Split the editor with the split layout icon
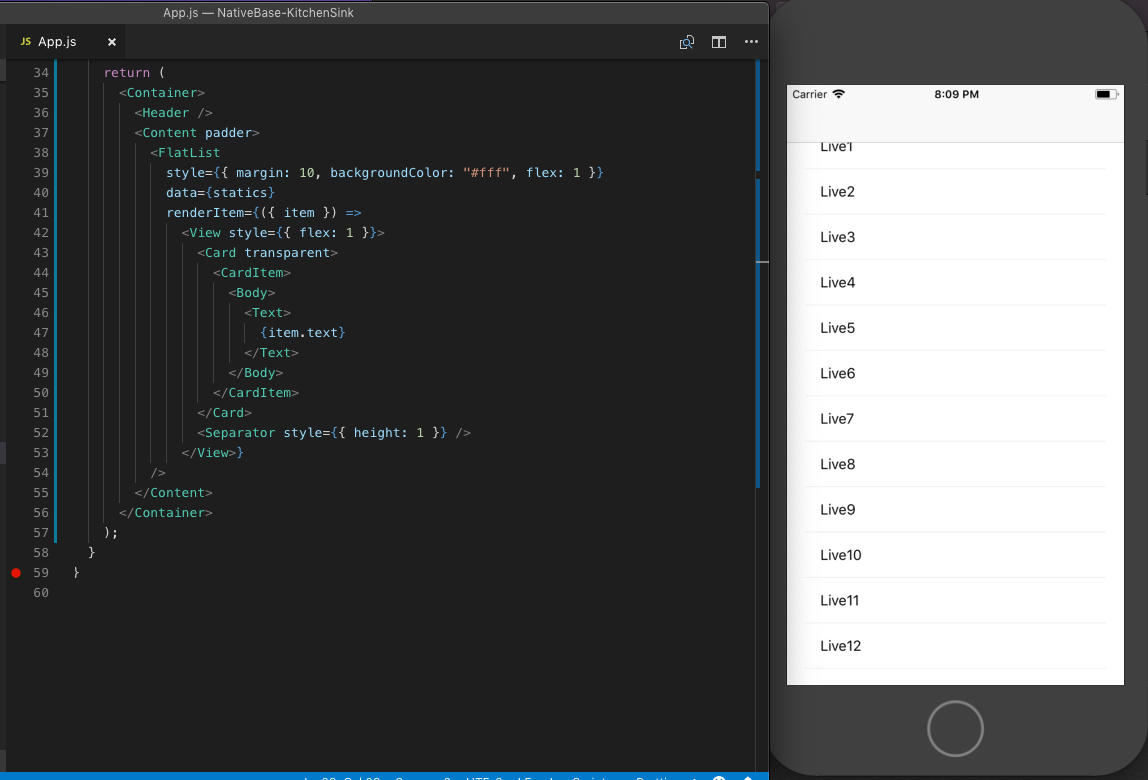Viewport: 1148px width, 780px height. coord(719,42)
